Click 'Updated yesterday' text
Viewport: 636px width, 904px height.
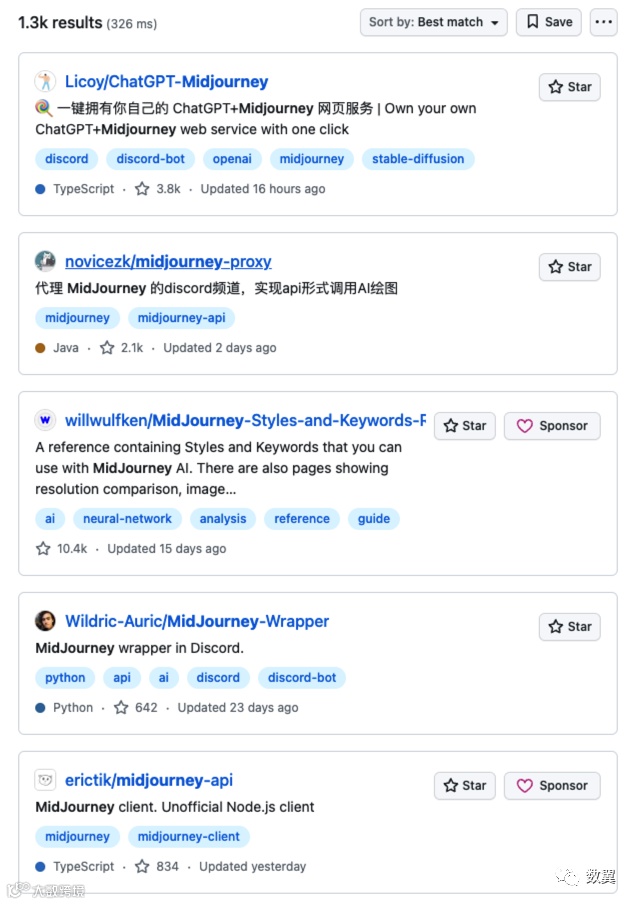[x=253, y=867]
